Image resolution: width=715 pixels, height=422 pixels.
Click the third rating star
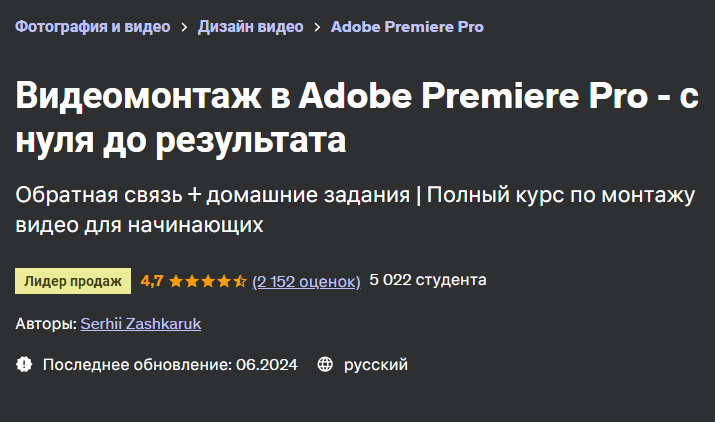[208, 281]
